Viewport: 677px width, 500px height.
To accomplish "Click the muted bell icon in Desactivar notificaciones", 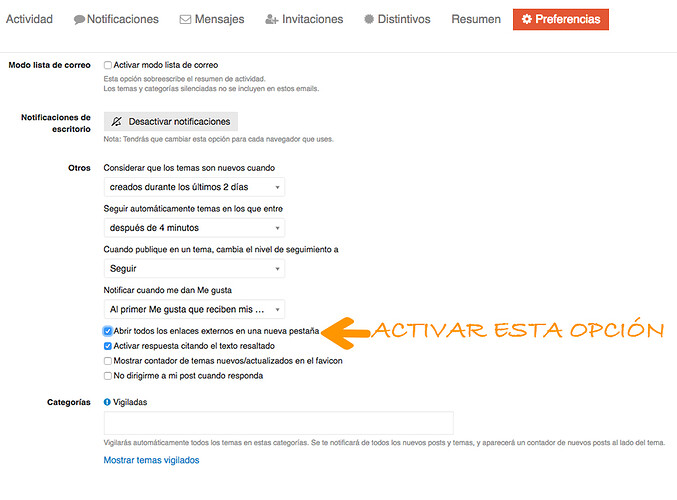I will point(117,122).
